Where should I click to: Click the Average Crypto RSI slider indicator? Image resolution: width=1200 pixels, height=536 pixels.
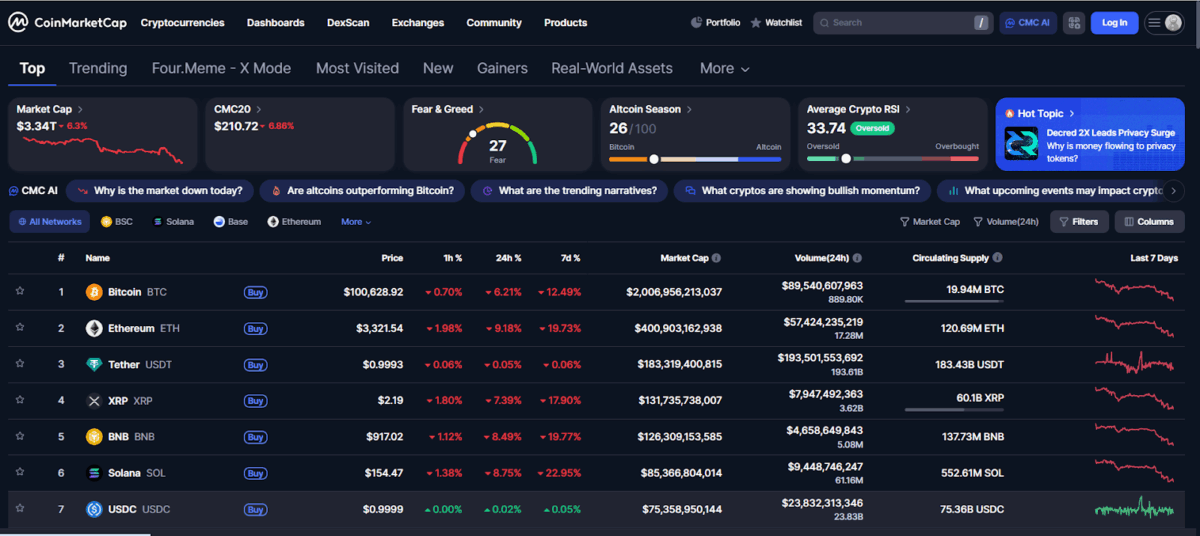[846, 159]
